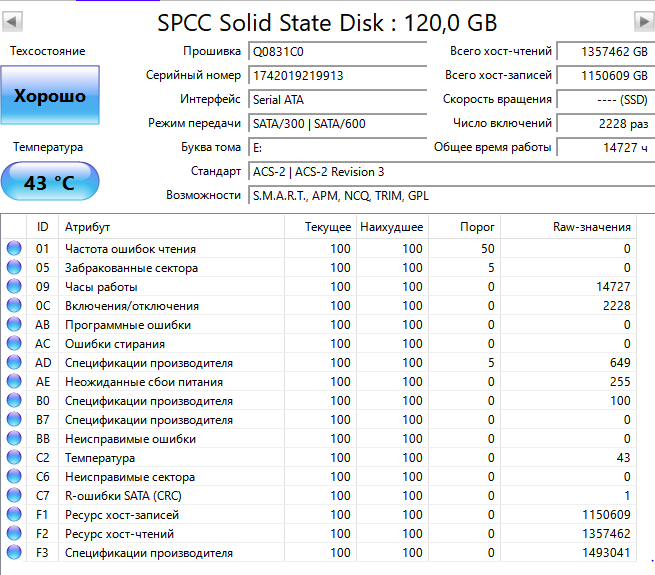Click status orb beside Температура attribute
The image size is (655, 575).
[x=14, y=458]
